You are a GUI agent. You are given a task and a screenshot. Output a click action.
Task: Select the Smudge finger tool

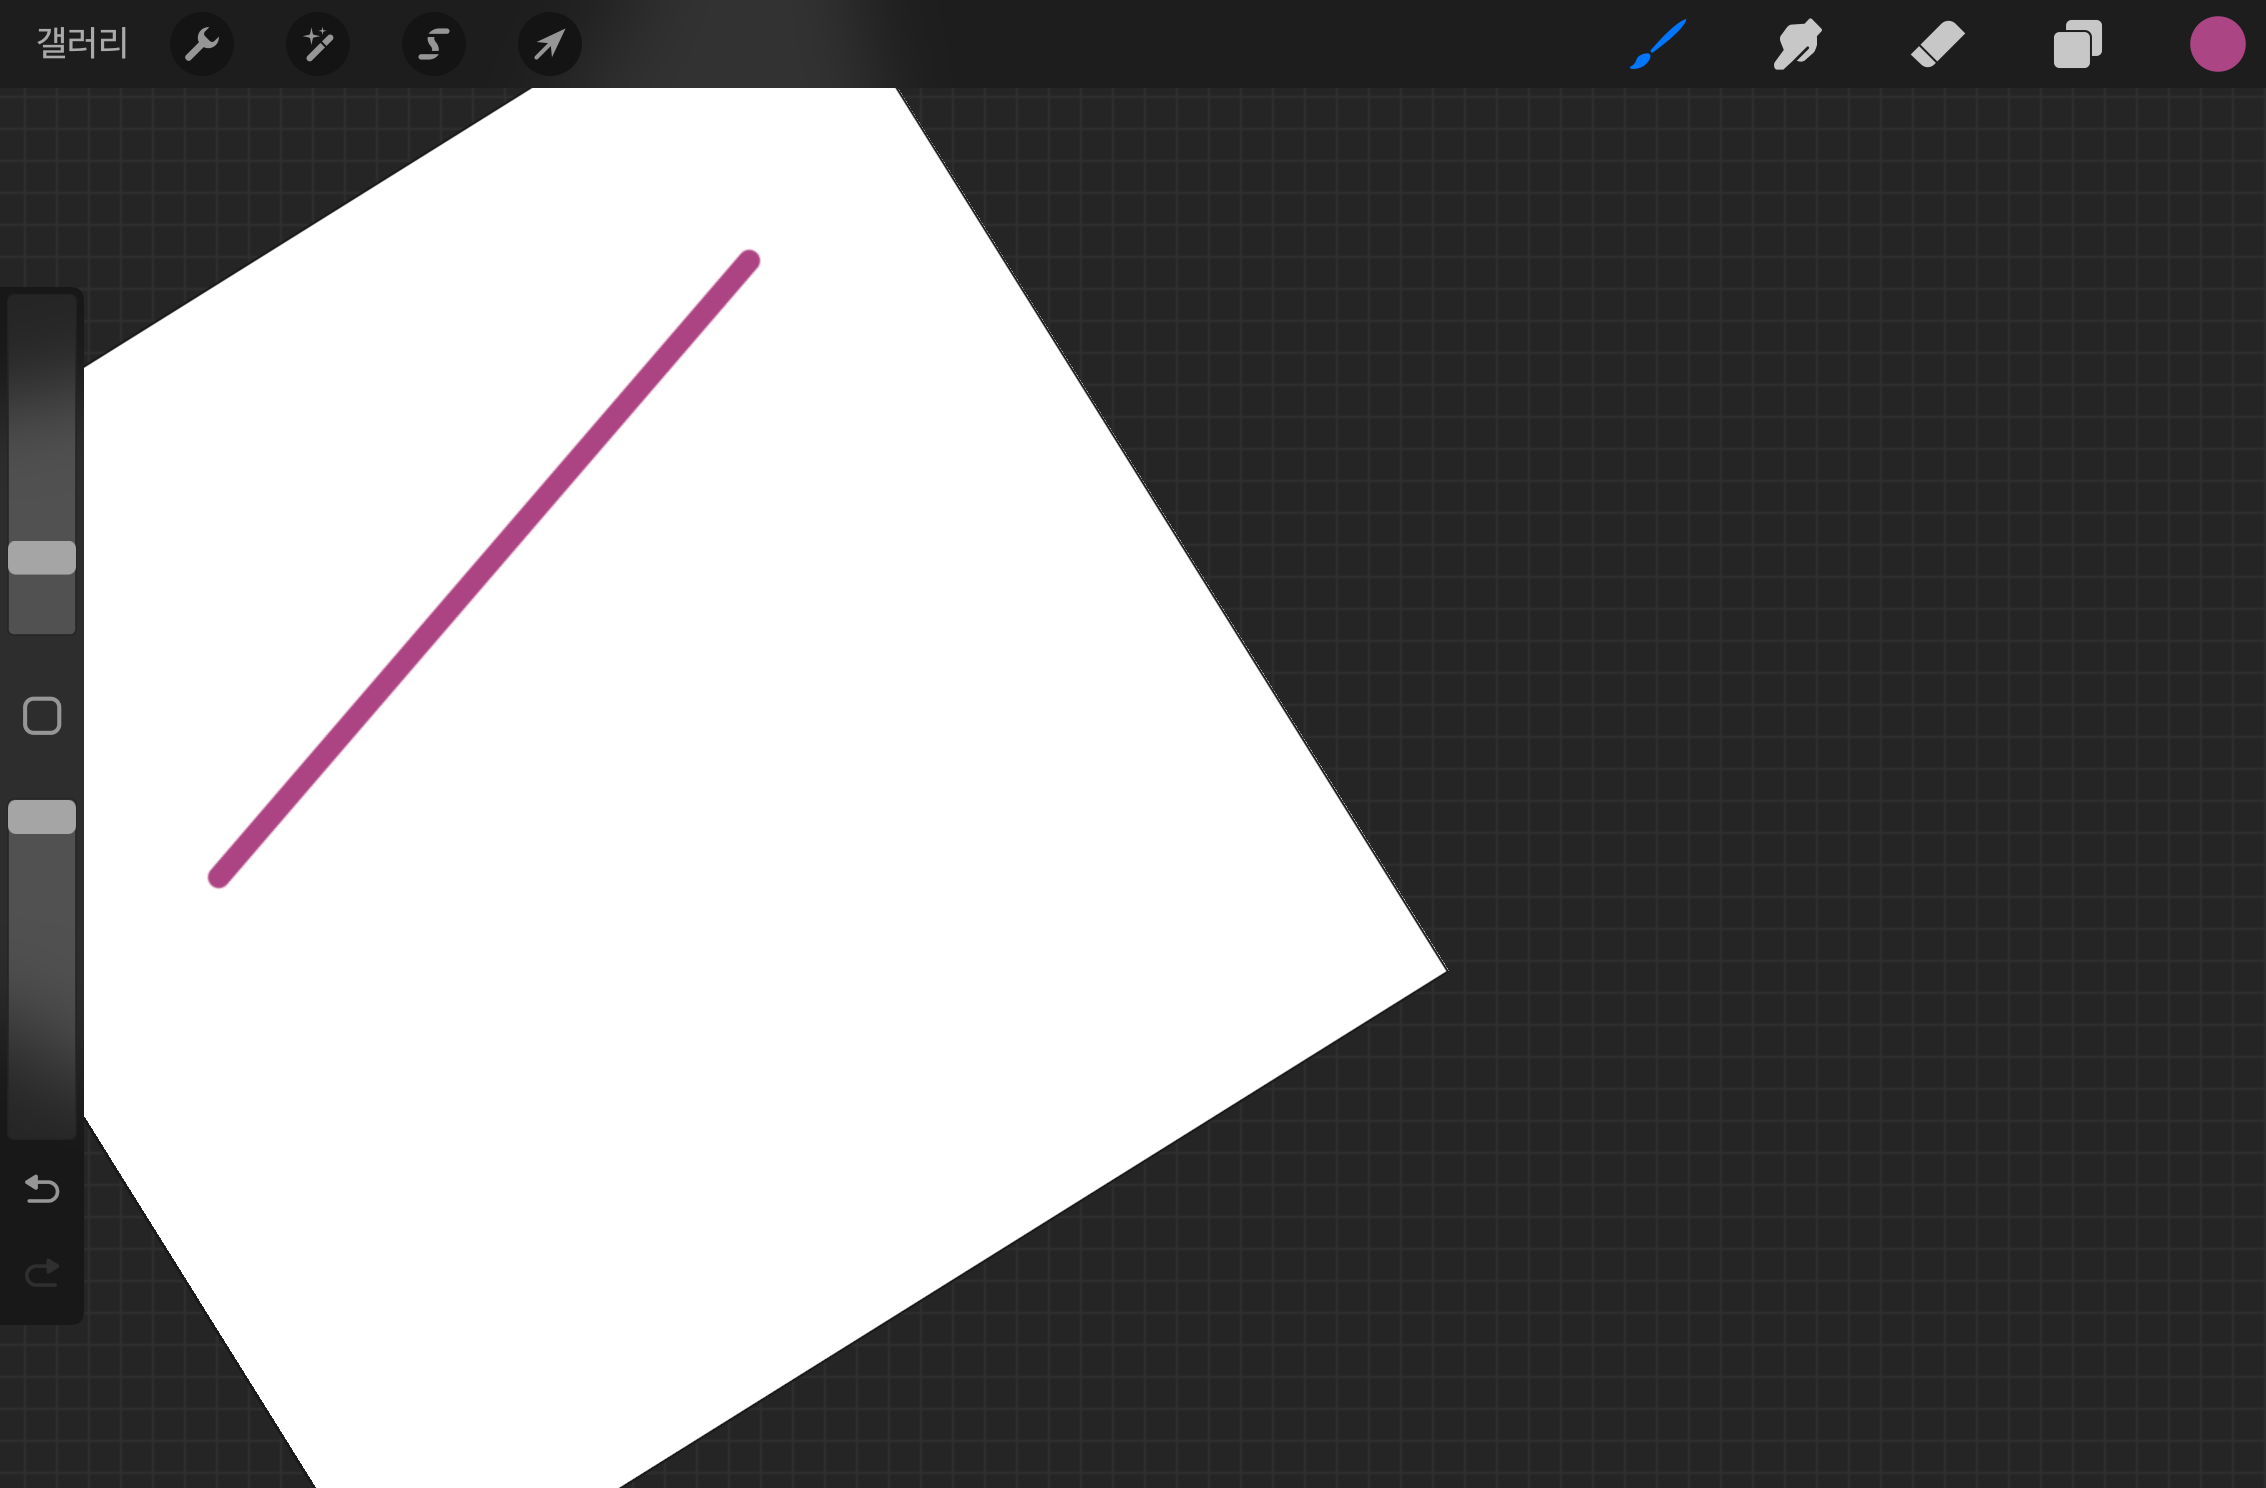[1797, 44]
